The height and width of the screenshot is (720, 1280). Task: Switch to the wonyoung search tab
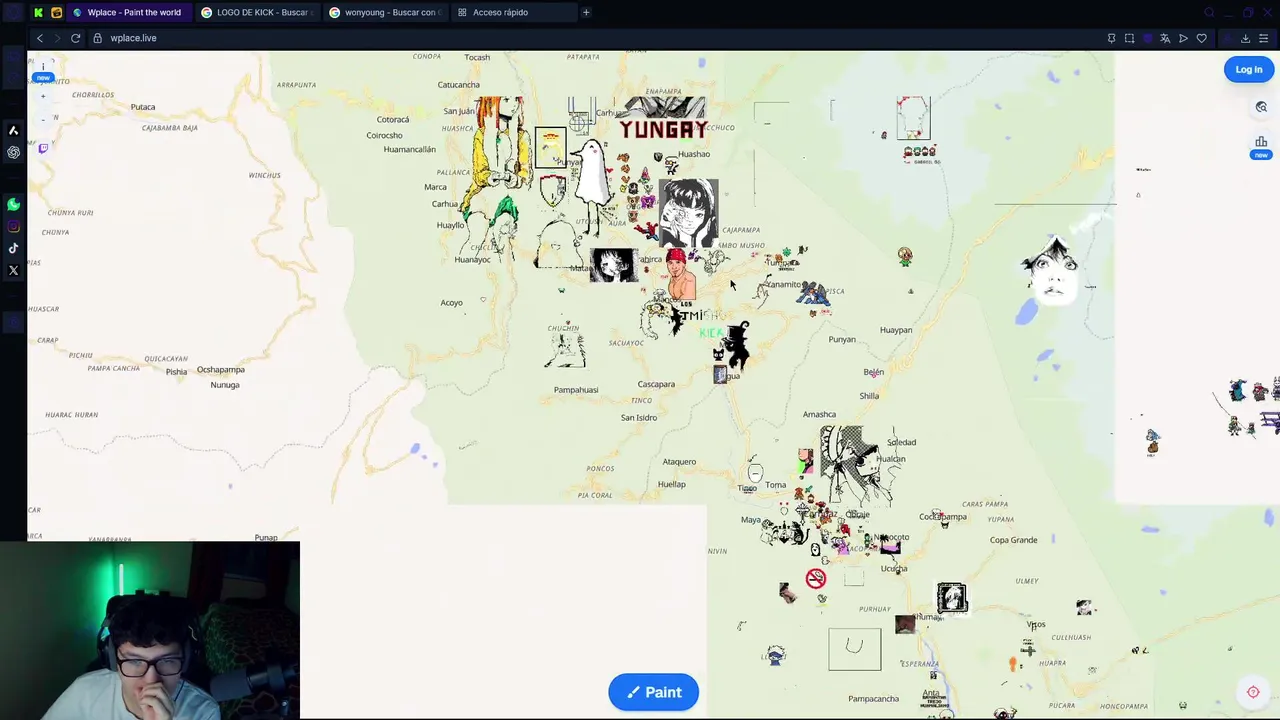pos(384,12)
